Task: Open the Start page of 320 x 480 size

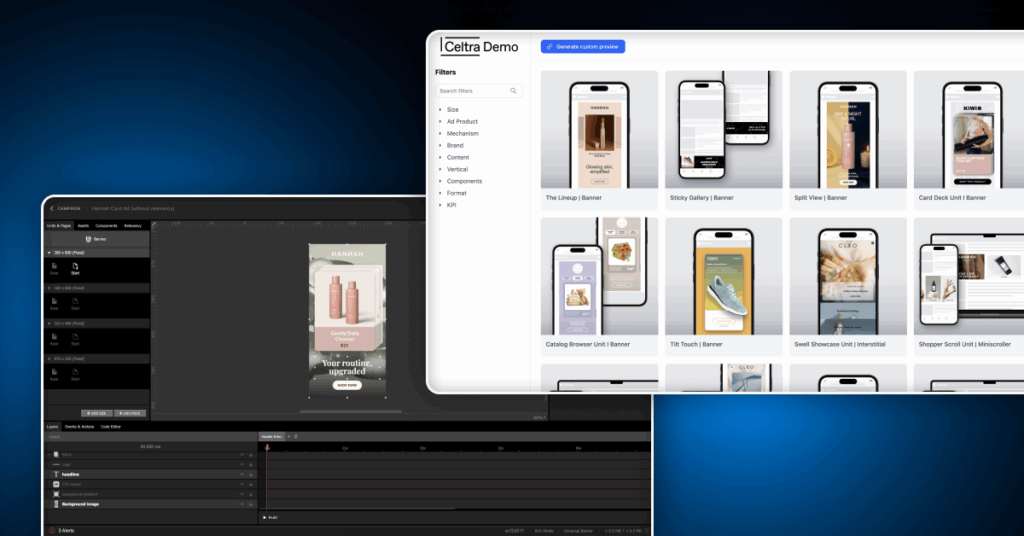Action: 75,337
